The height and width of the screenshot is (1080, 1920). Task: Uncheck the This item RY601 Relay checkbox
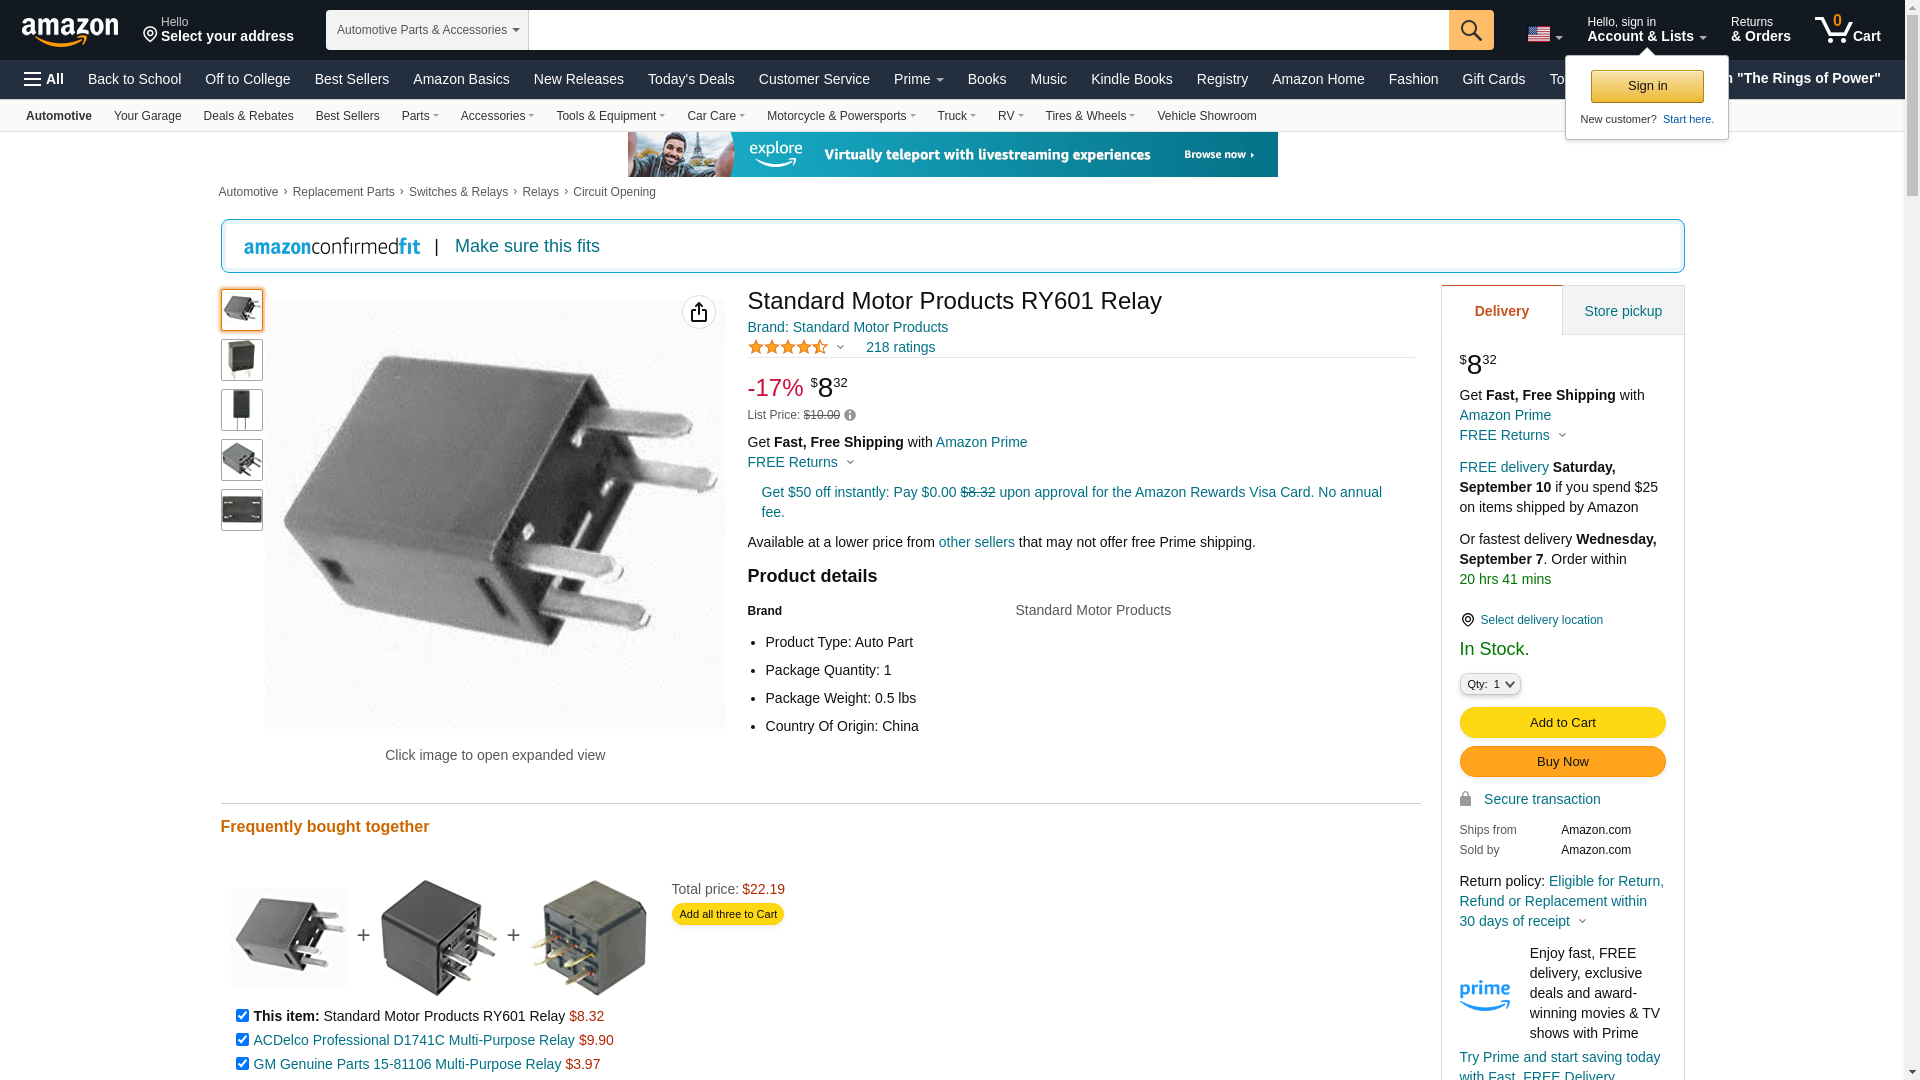[x=242, y=1015]
